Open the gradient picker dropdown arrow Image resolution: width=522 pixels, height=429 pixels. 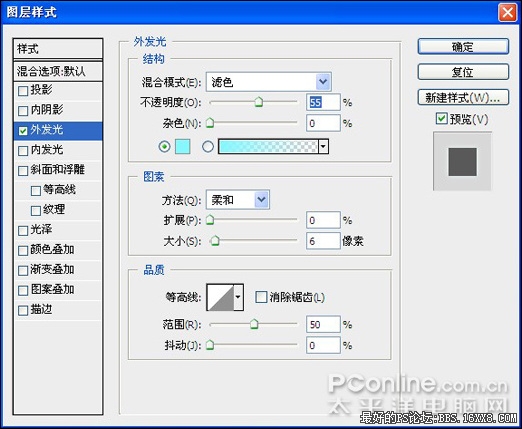(323, 147)
